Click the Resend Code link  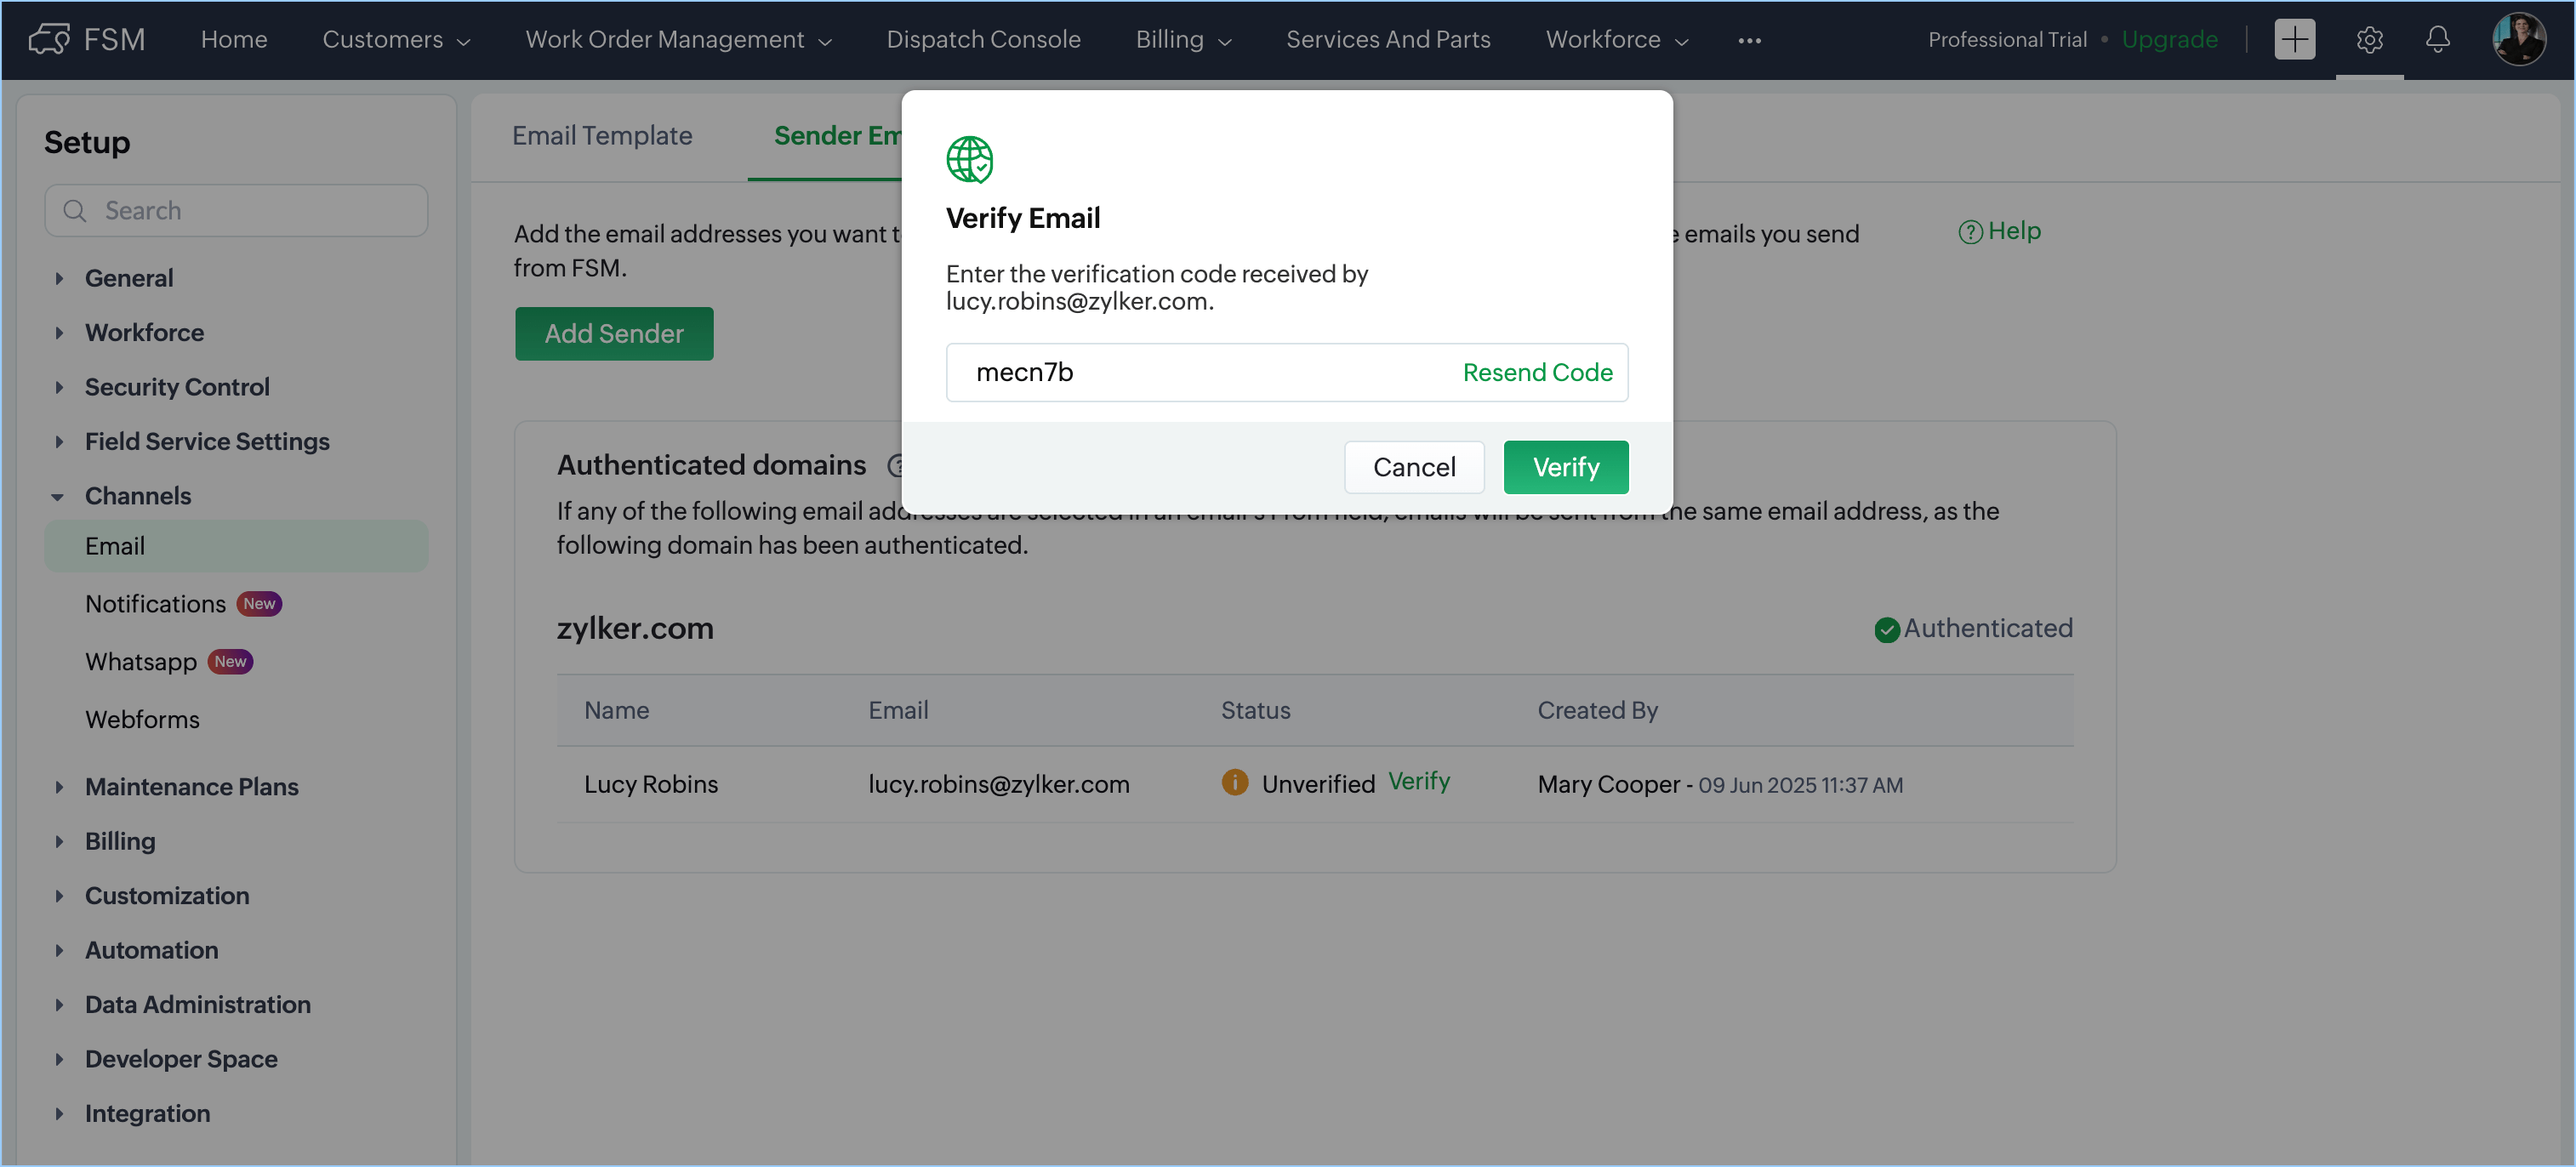(x=1536, y=372)
